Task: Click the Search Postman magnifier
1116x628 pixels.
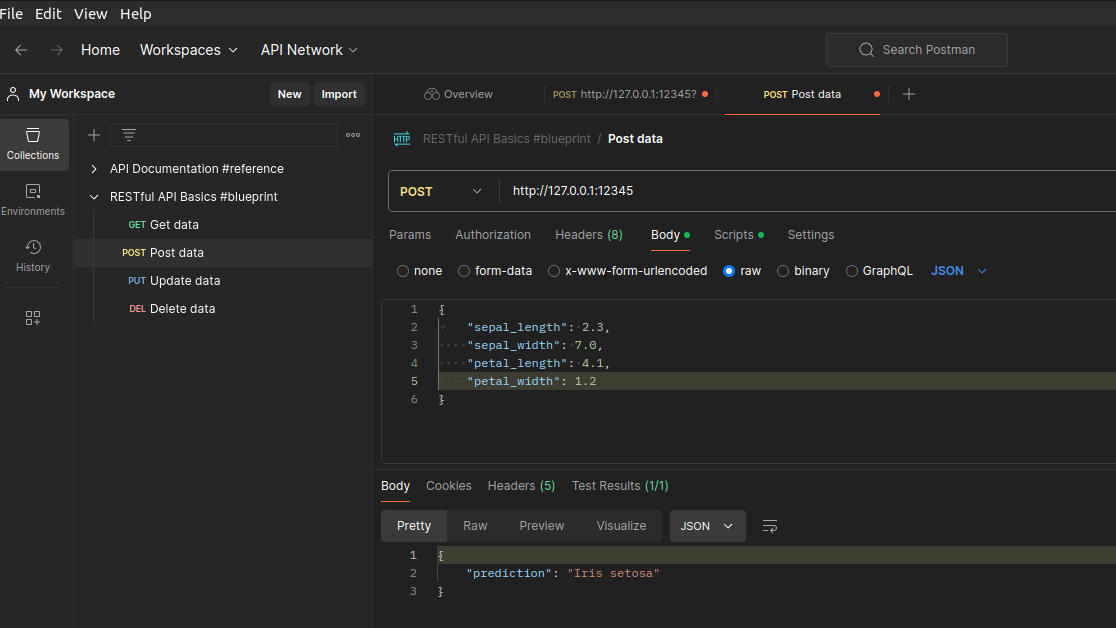Action: tap(866, 49)
